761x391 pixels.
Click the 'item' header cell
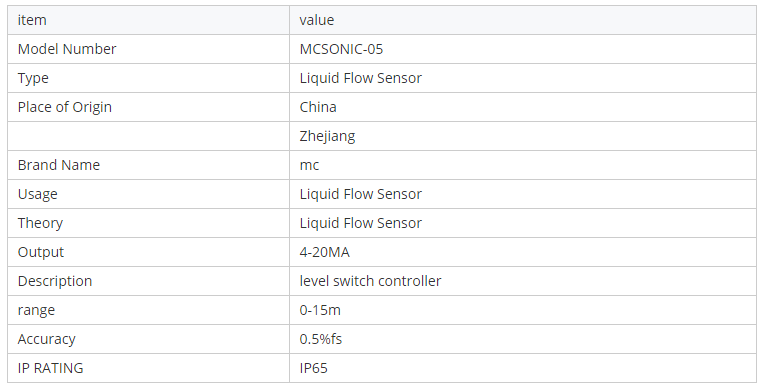point(149,20)
